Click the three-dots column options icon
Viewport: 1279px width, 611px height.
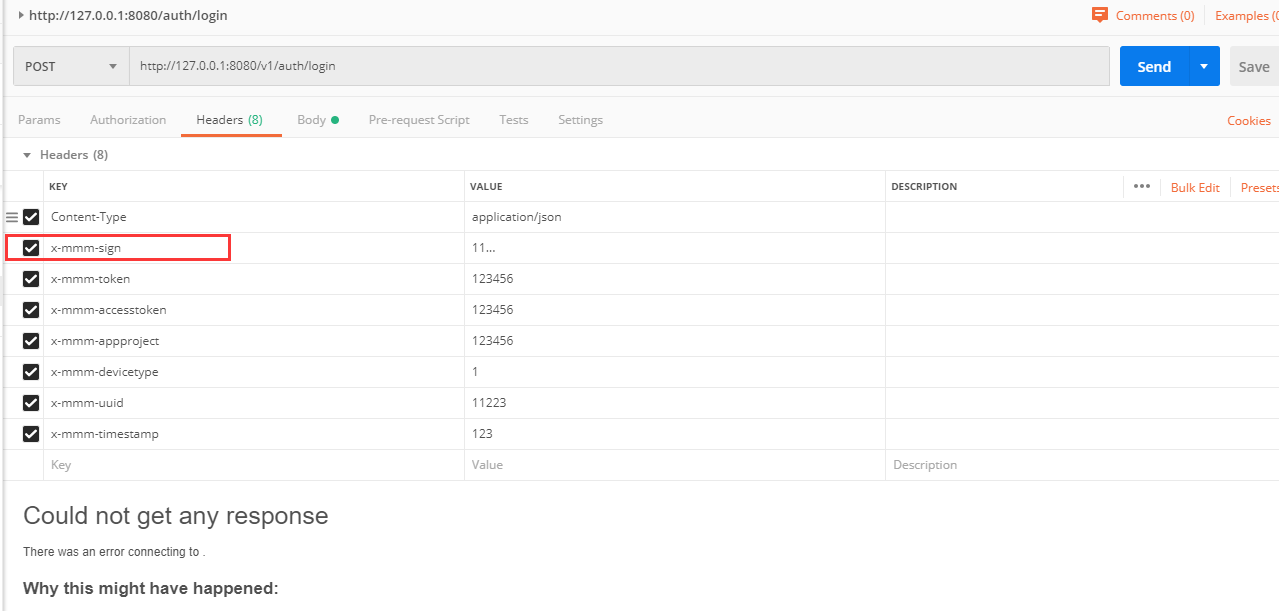coord(1142,186)
